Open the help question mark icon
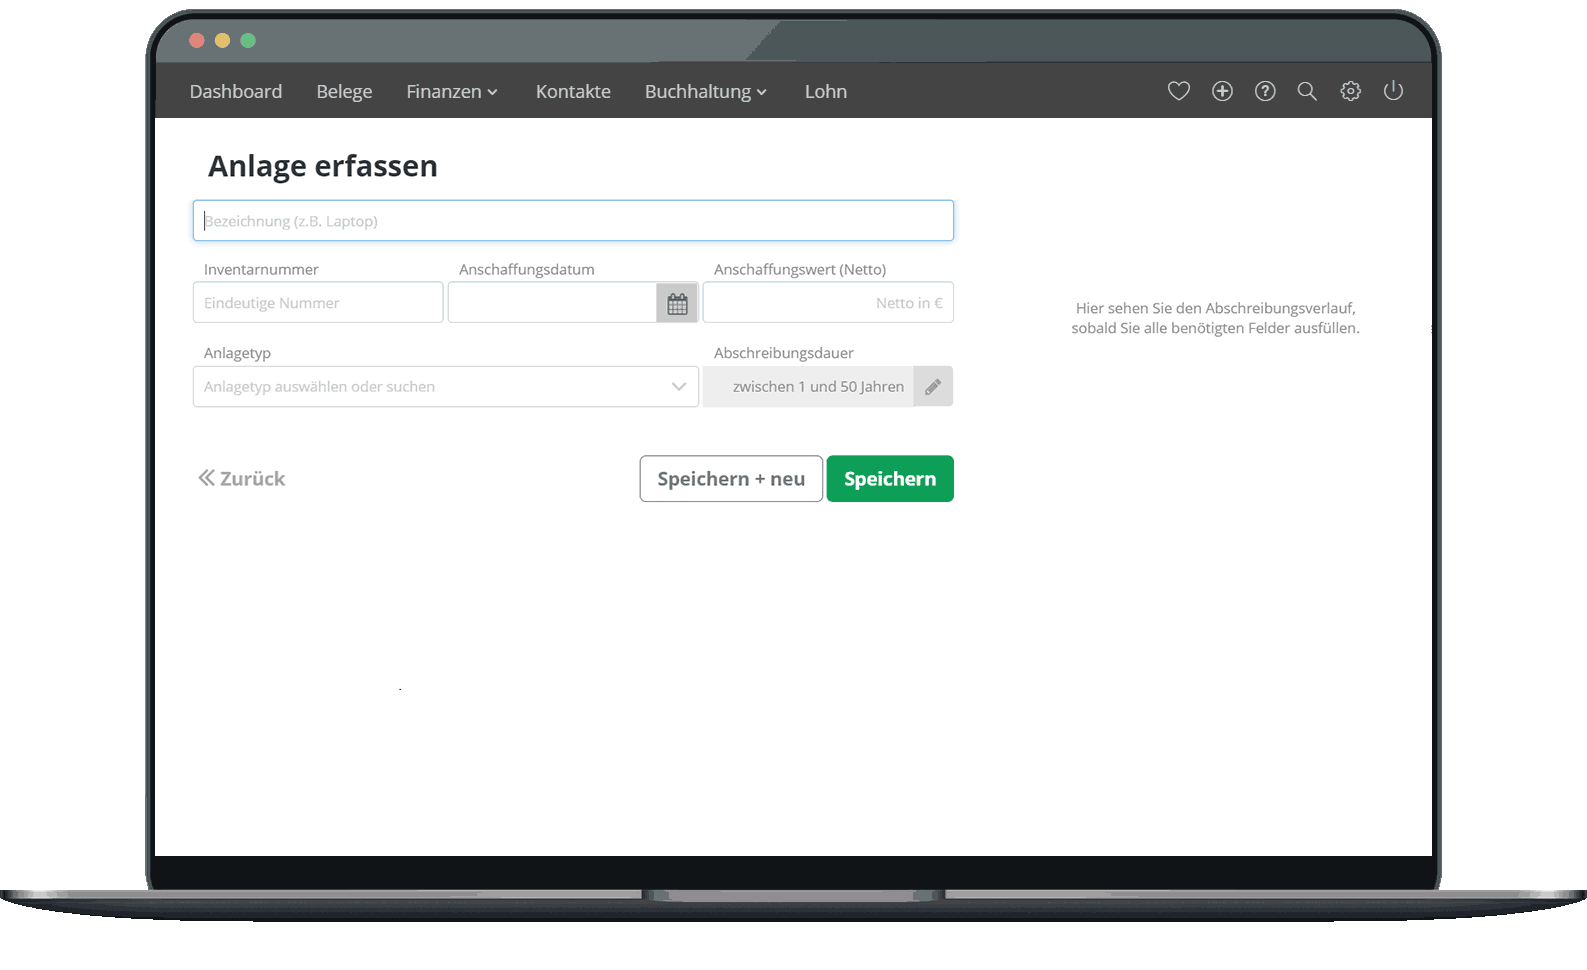The height and width of the screenshot is (970, 1587). 1265,91
